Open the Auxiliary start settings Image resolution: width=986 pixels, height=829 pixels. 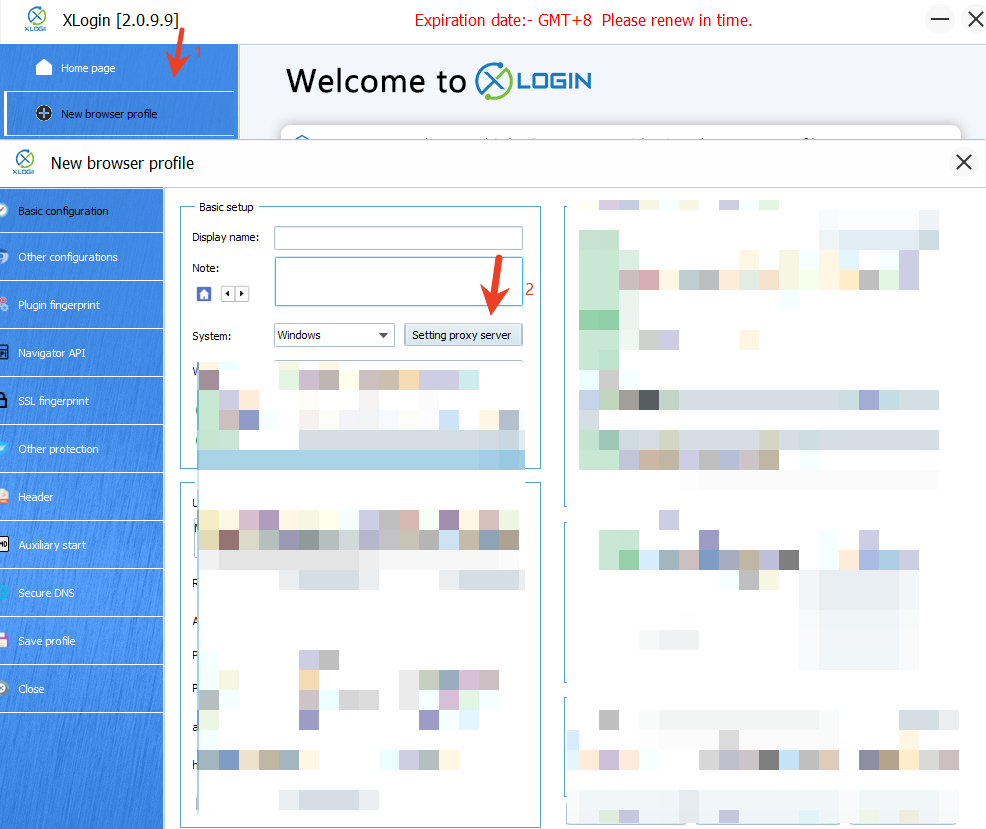(x=81, y=545)
